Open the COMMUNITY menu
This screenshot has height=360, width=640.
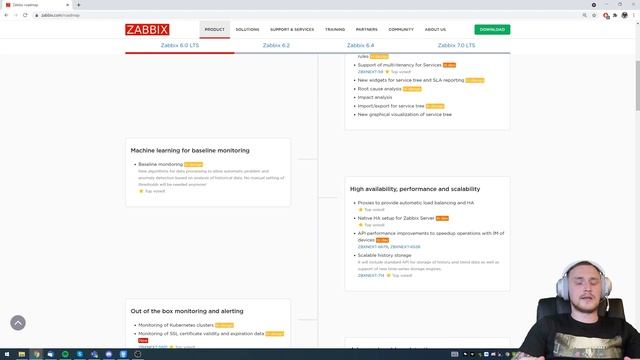click(x=401, y=29)
